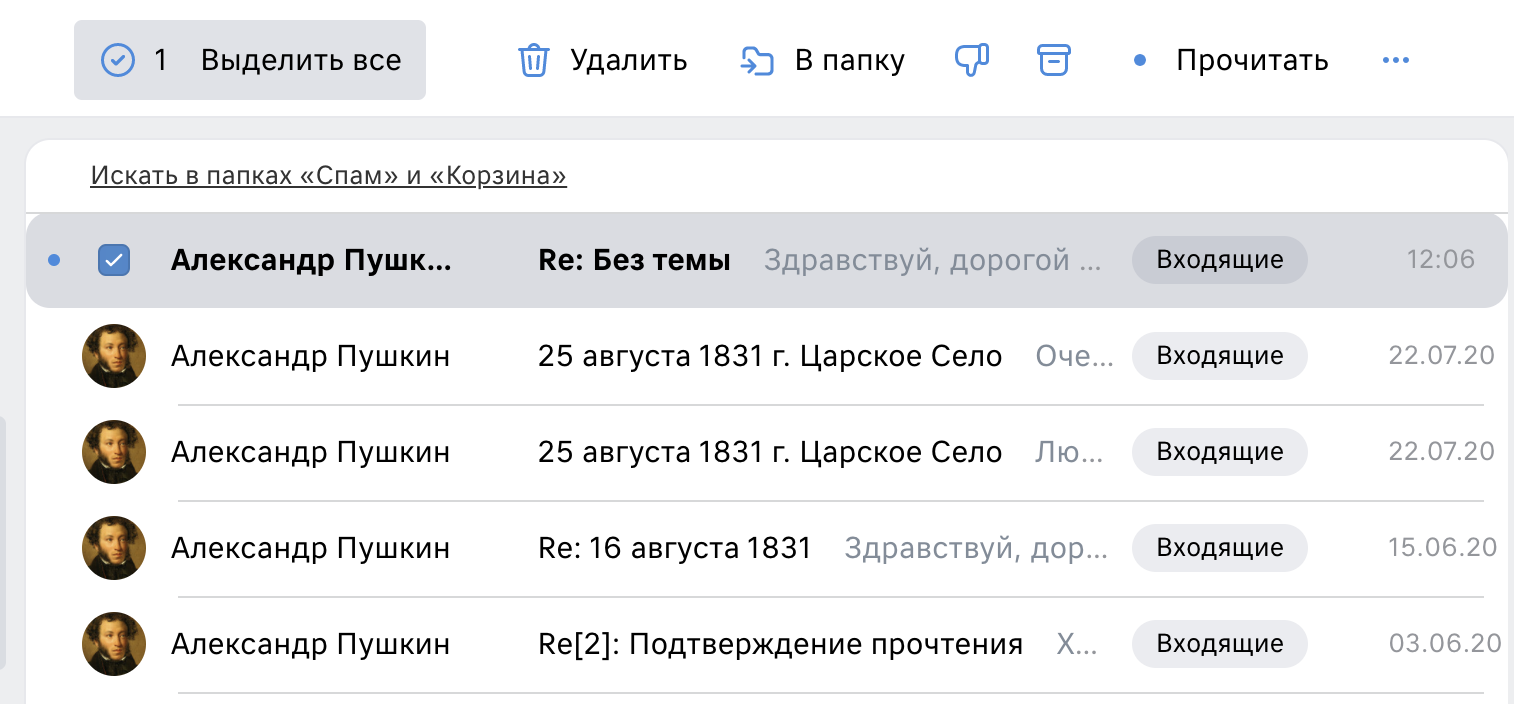Click the circled checkmark selection icon
The height and width of the screenshot is (704, 1514).
point(118,61)
